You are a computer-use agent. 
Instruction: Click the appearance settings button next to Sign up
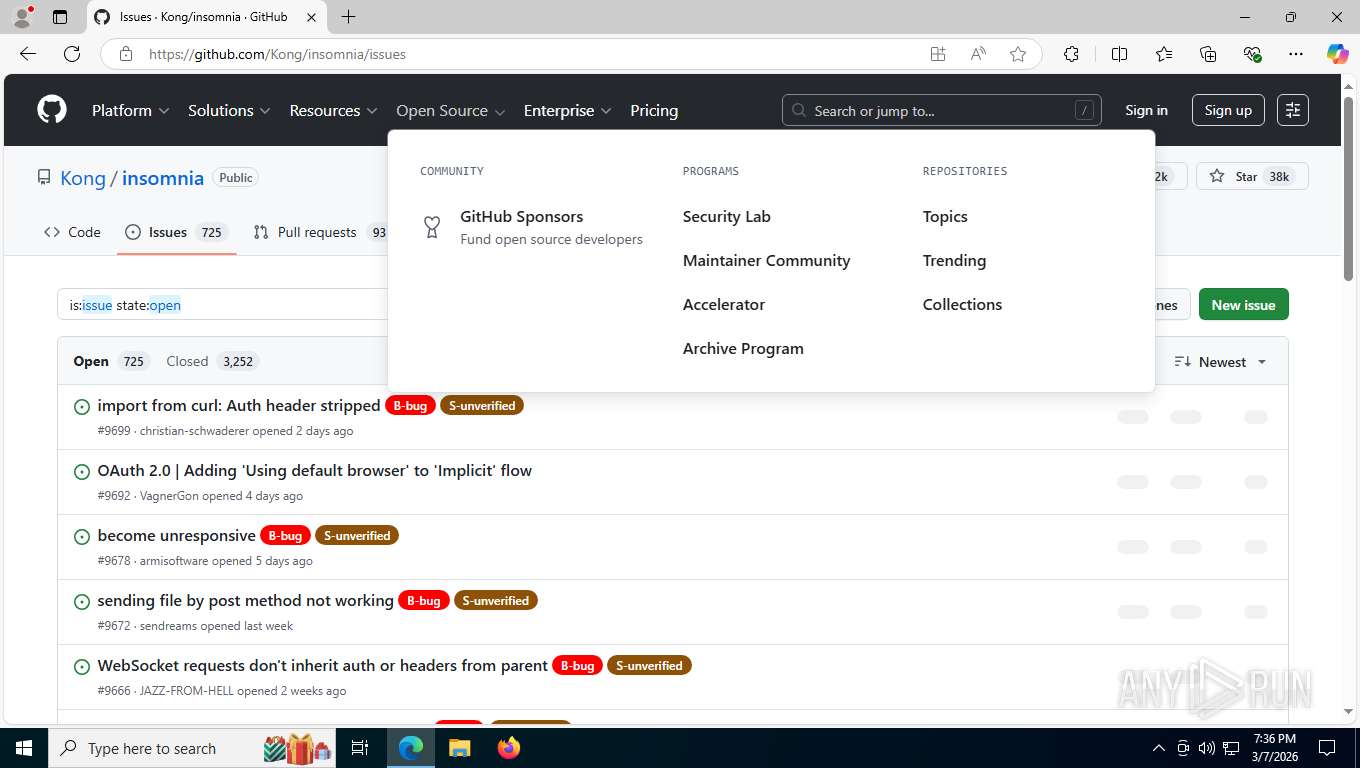(x=1293, y=110)
